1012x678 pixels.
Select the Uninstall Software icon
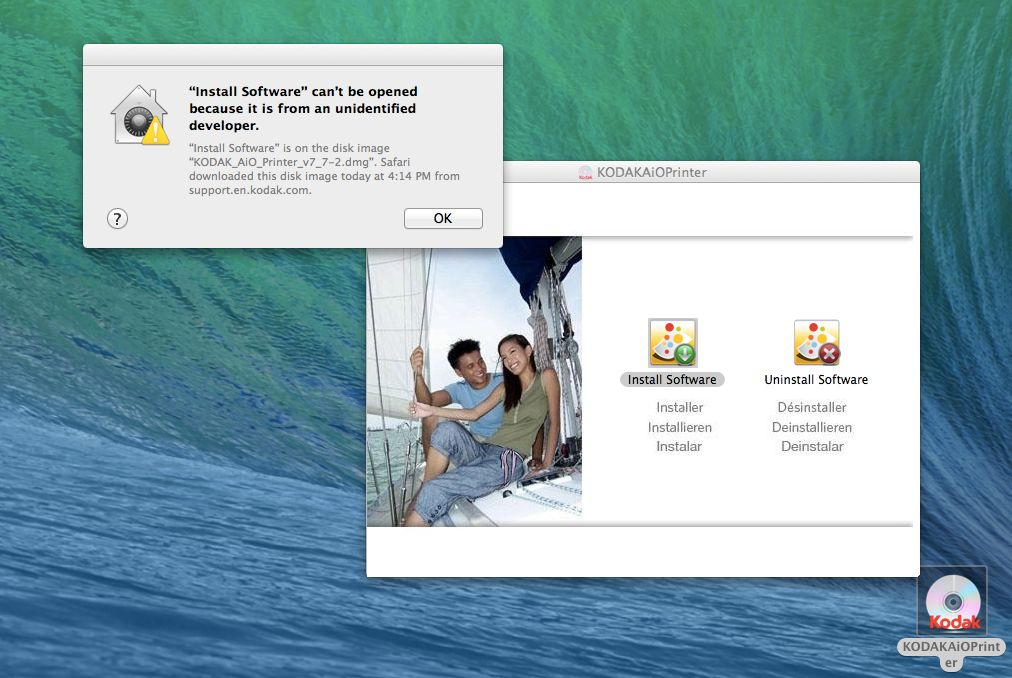(816, 343)
